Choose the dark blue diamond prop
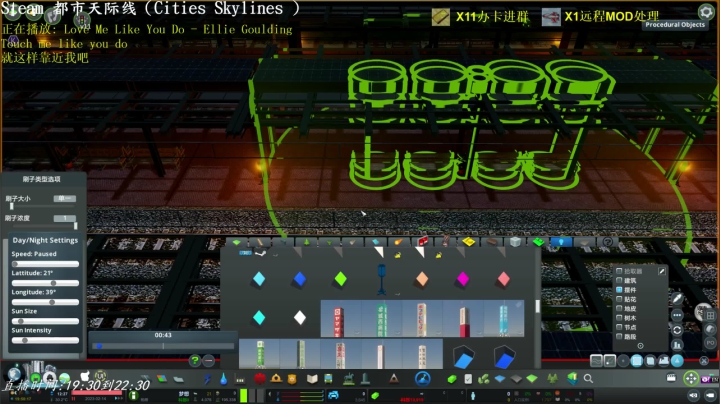Screen dimensions: 720x404 300,279
